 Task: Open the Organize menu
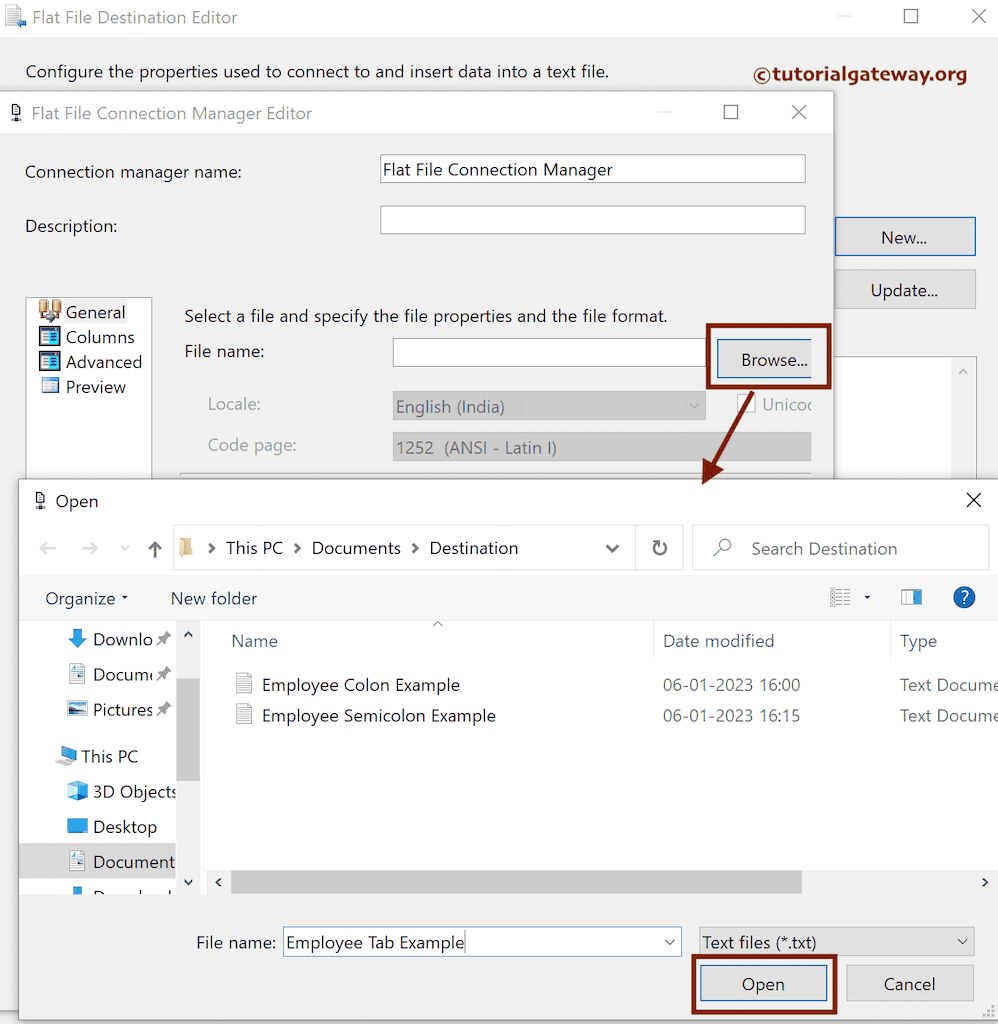point(80,597)
